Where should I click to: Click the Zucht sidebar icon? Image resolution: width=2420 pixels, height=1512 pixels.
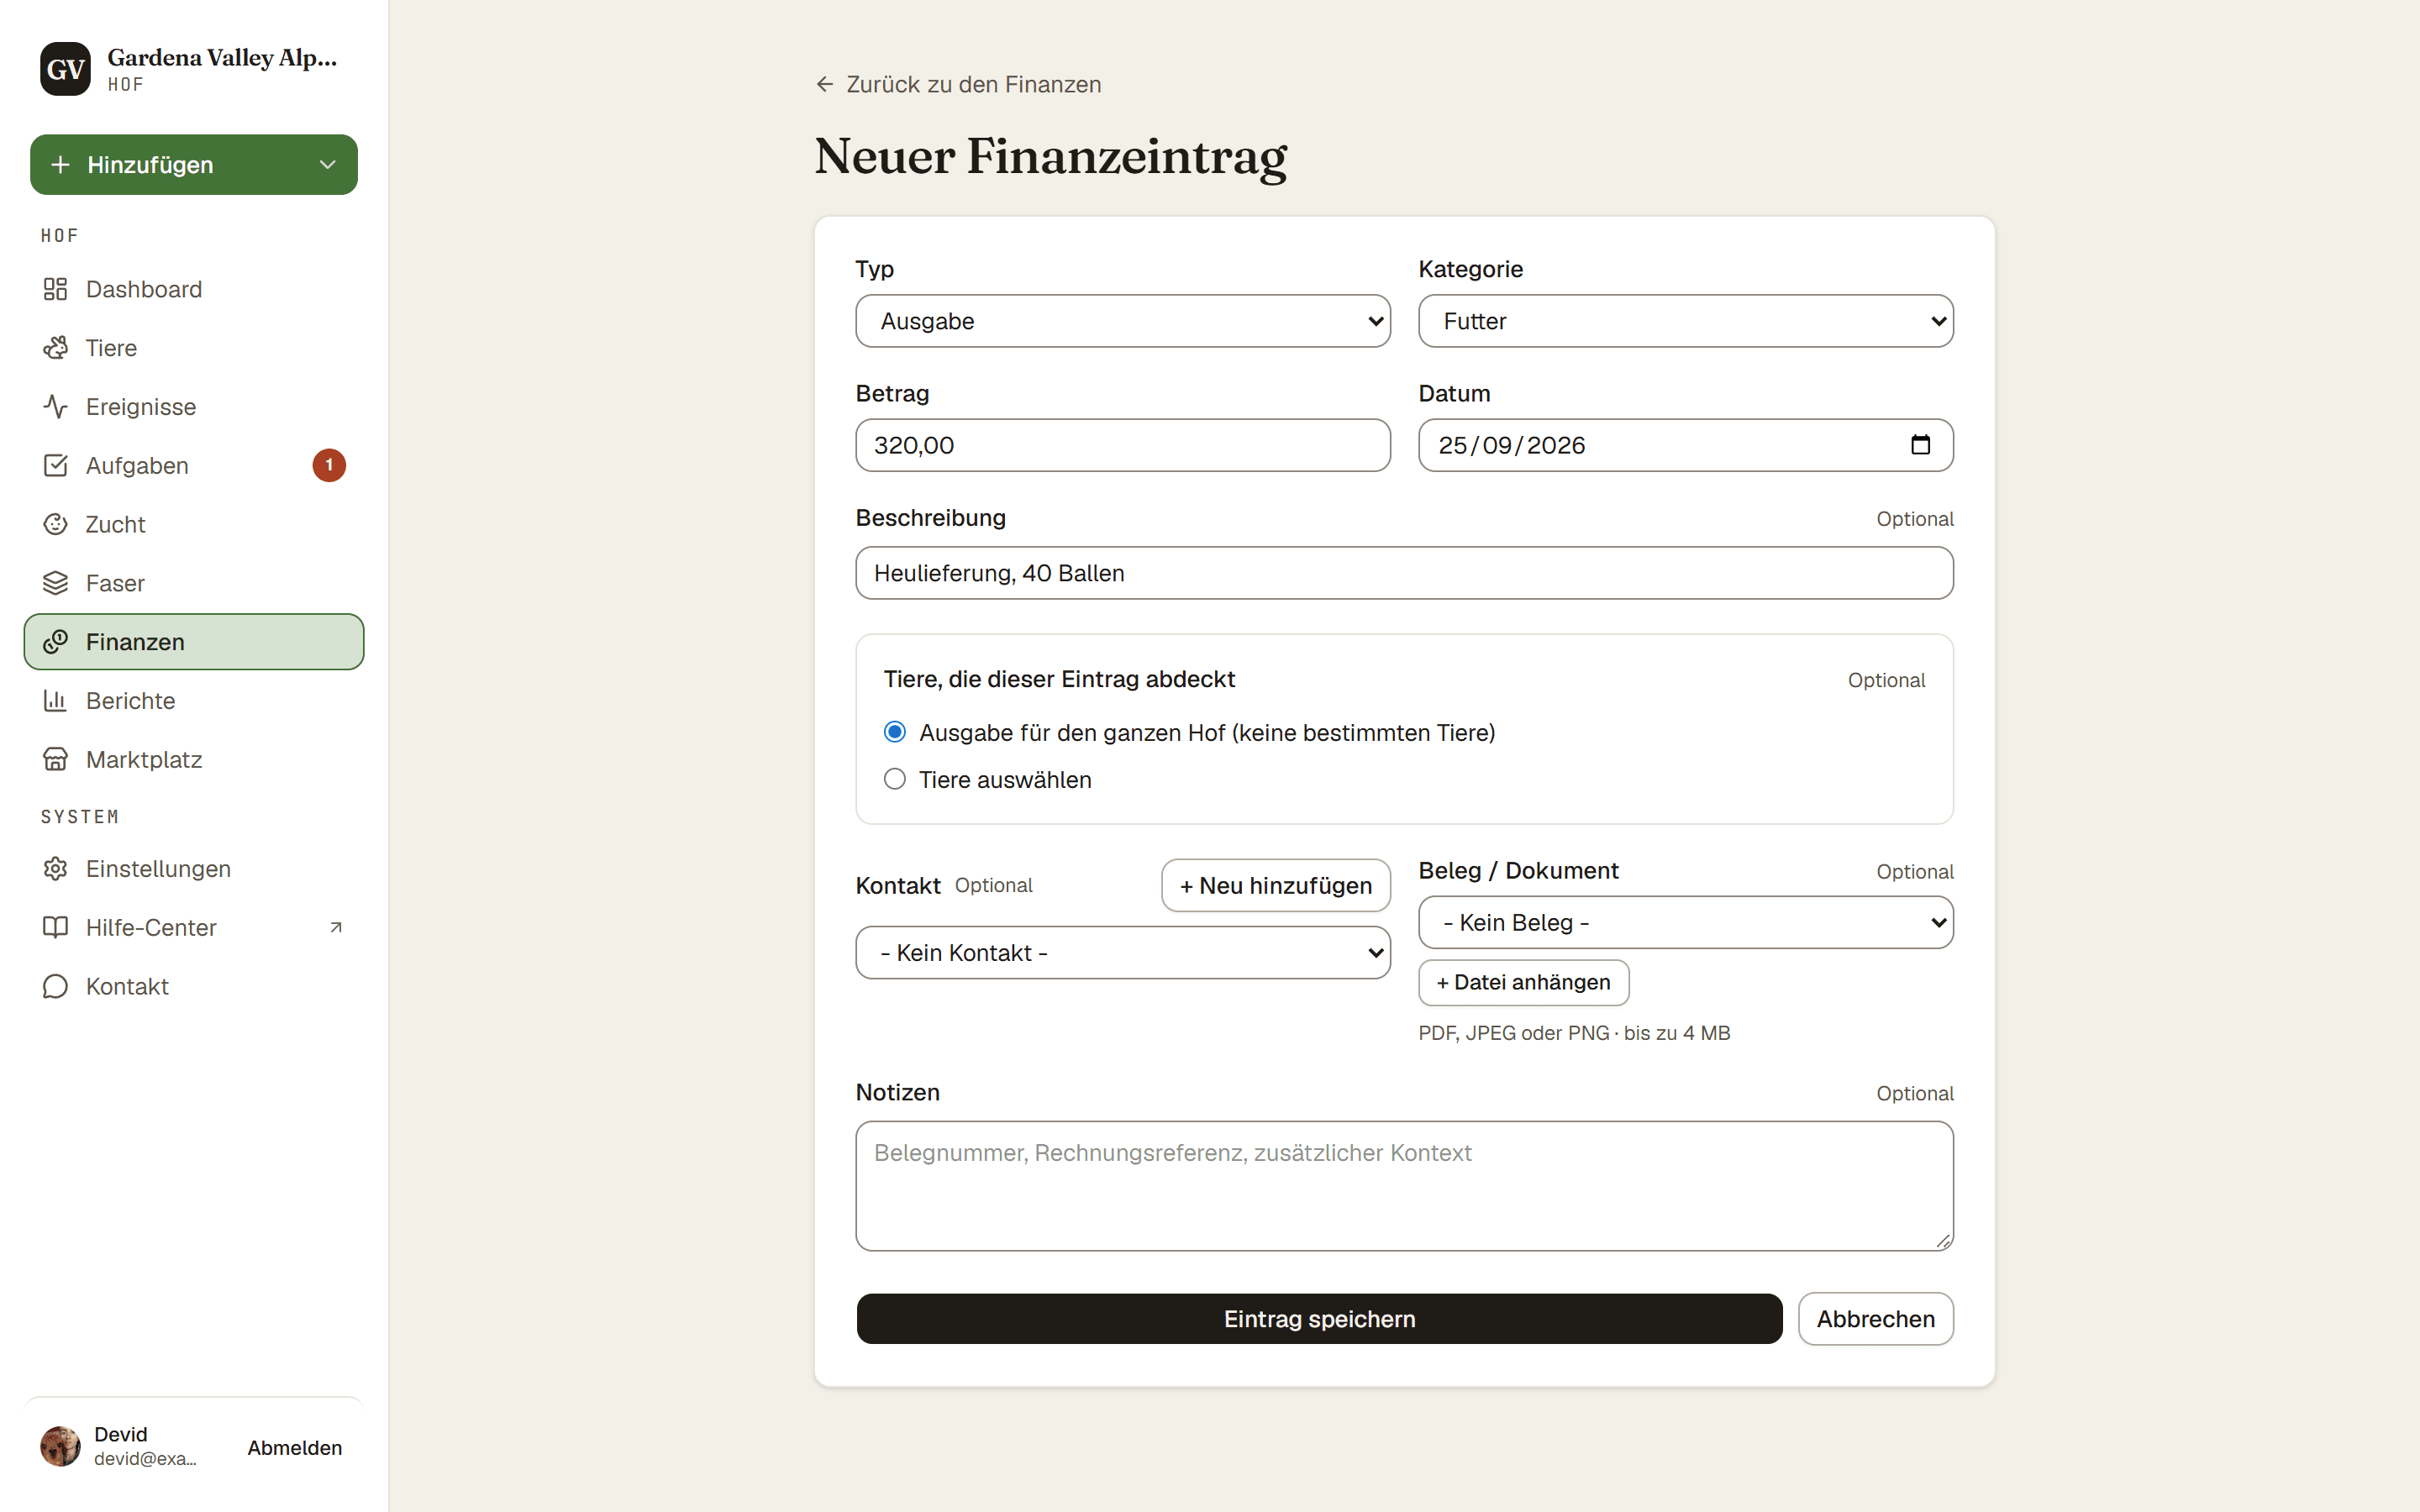(x=55, y=524)
